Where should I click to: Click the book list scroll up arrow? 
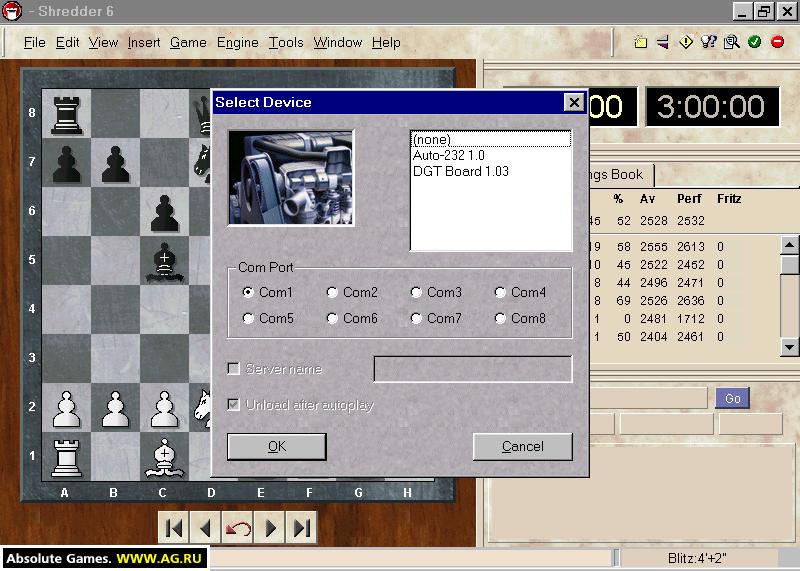click(x=789, y=245)
